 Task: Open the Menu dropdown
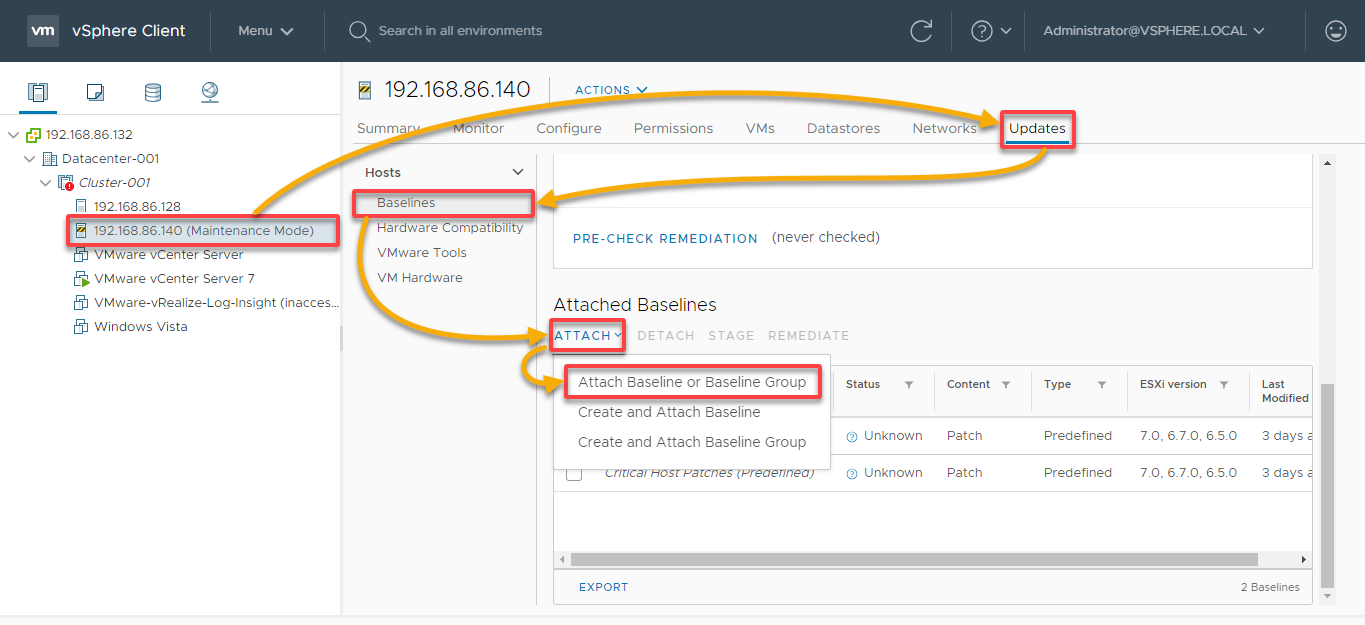coord(266,31)
